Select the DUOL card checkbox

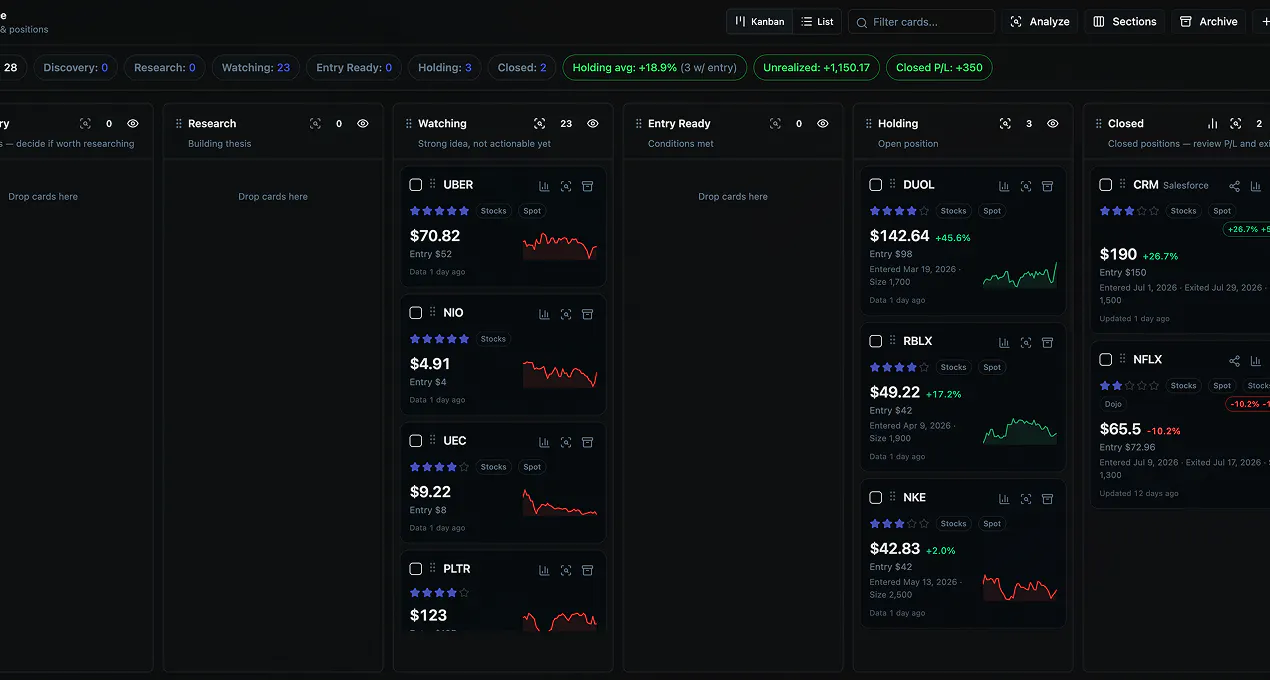pos(876,185)
